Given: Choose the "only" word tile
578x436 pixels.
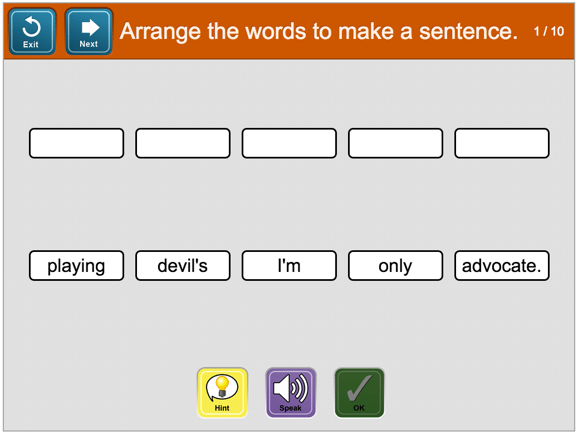Looking at the screenshot, I should (396, 266).
